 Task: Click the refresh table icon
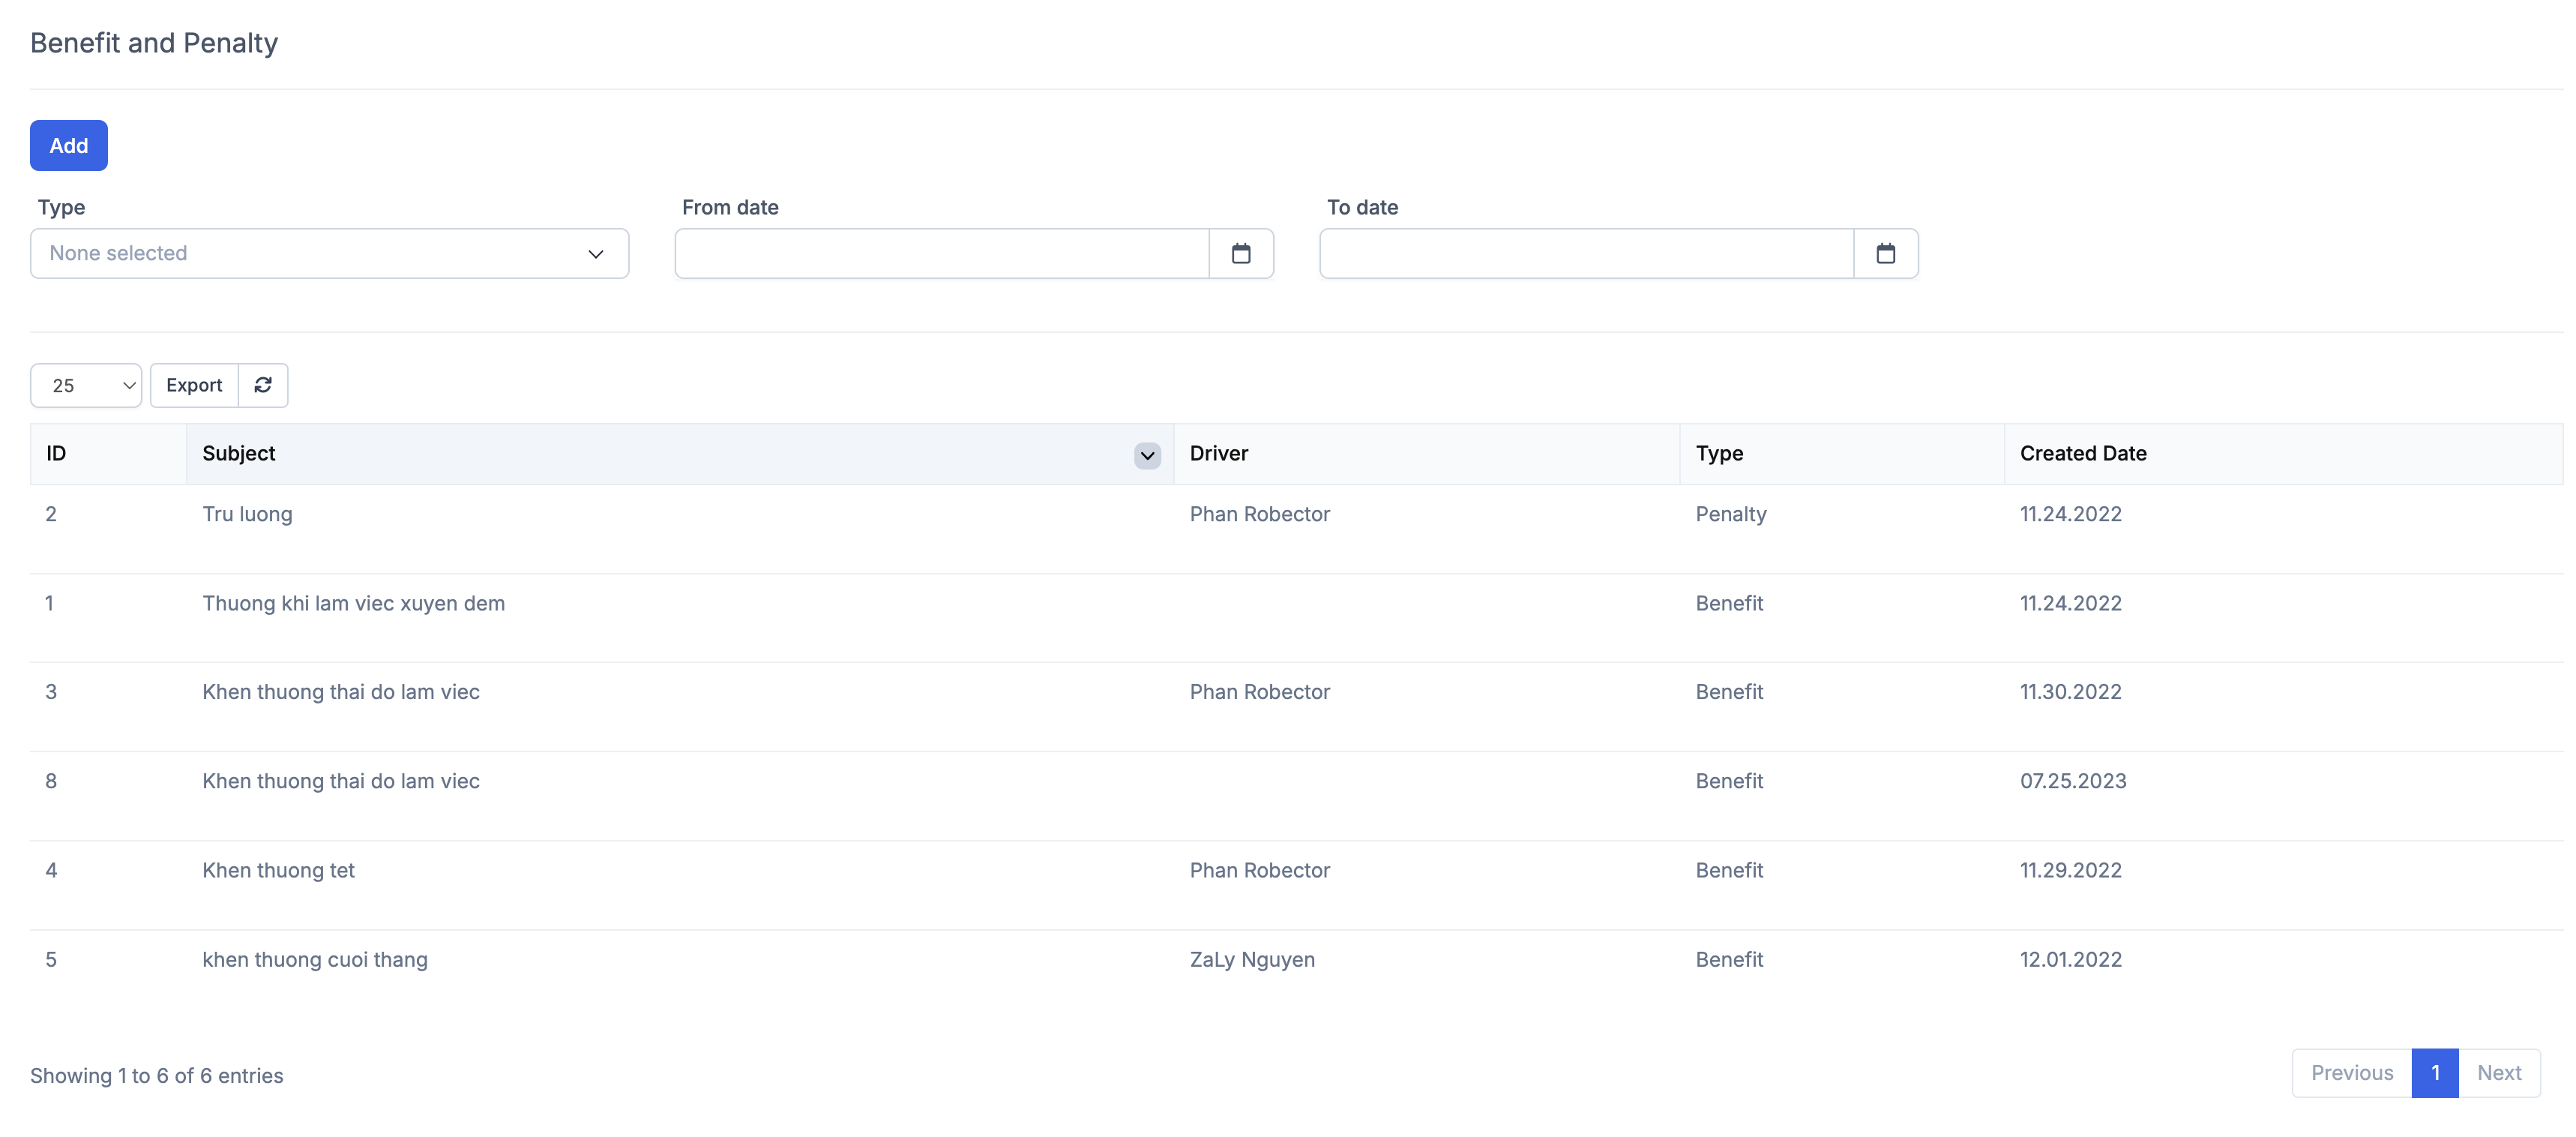pos(263,385)
